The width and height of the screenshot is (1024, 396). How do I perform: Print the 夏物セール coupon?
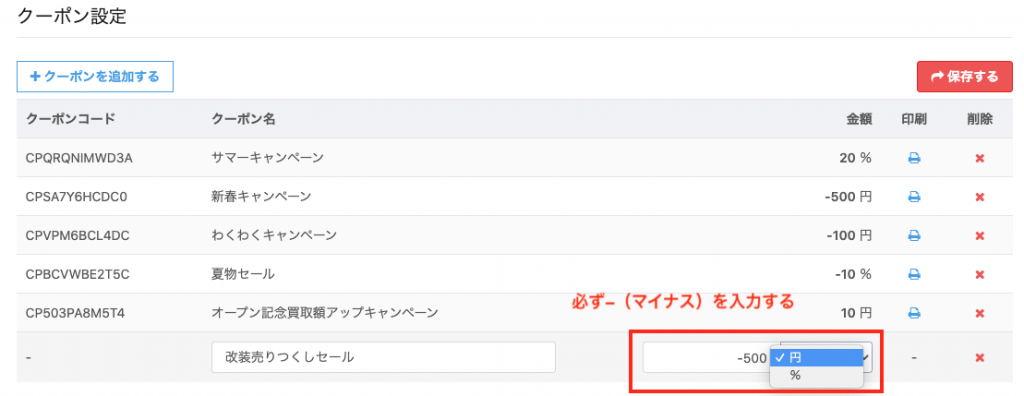(914, 274)
